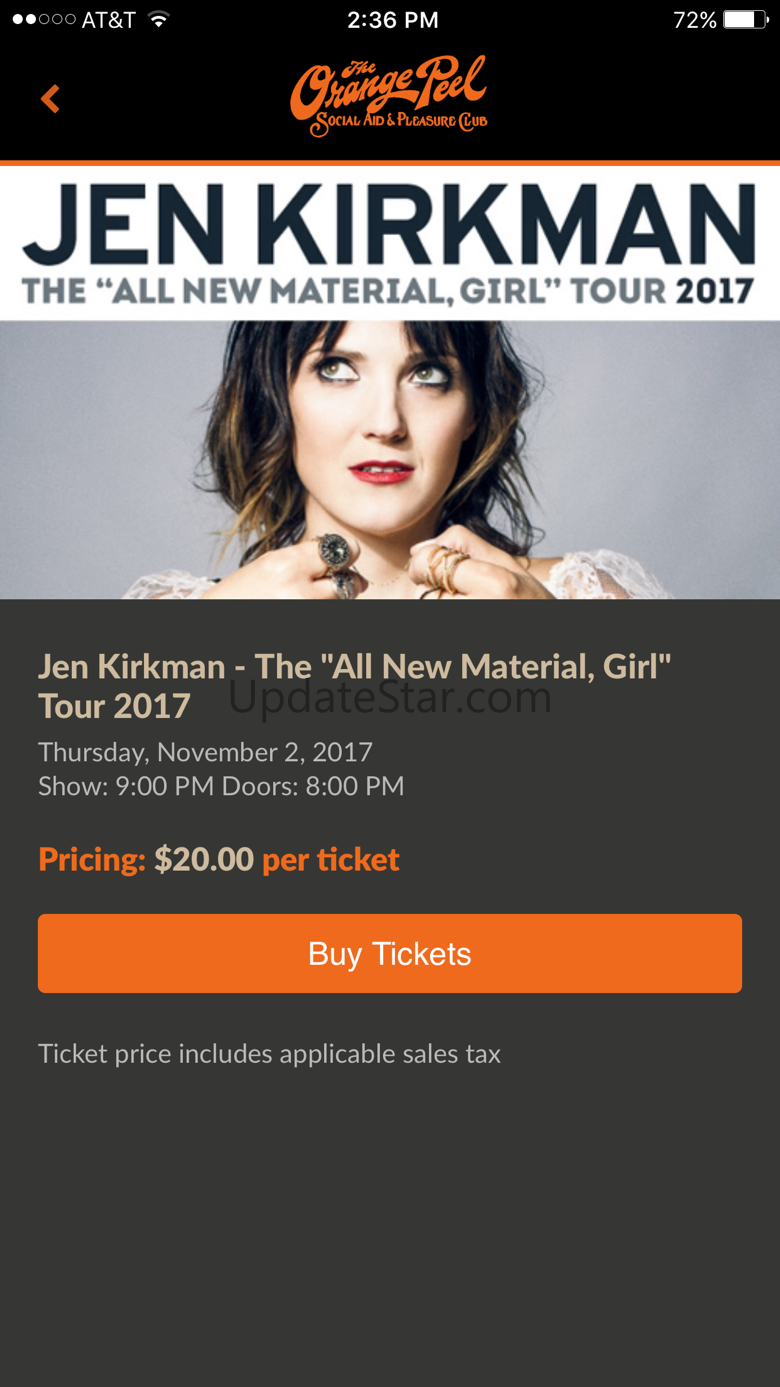Tap the UpdateStar.com watermark
This screenshot has width=780, height=1387.
(390, 697)
